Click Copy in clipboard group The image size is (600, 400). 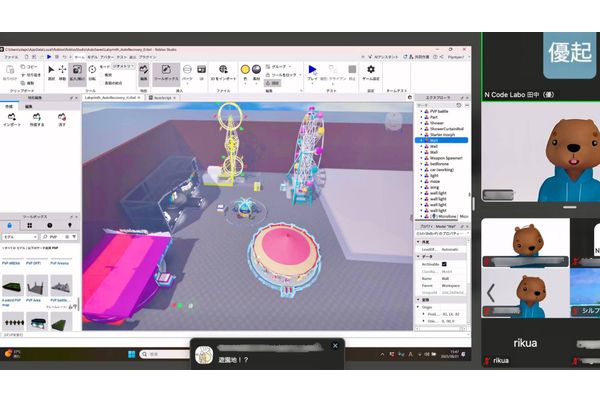29,67
